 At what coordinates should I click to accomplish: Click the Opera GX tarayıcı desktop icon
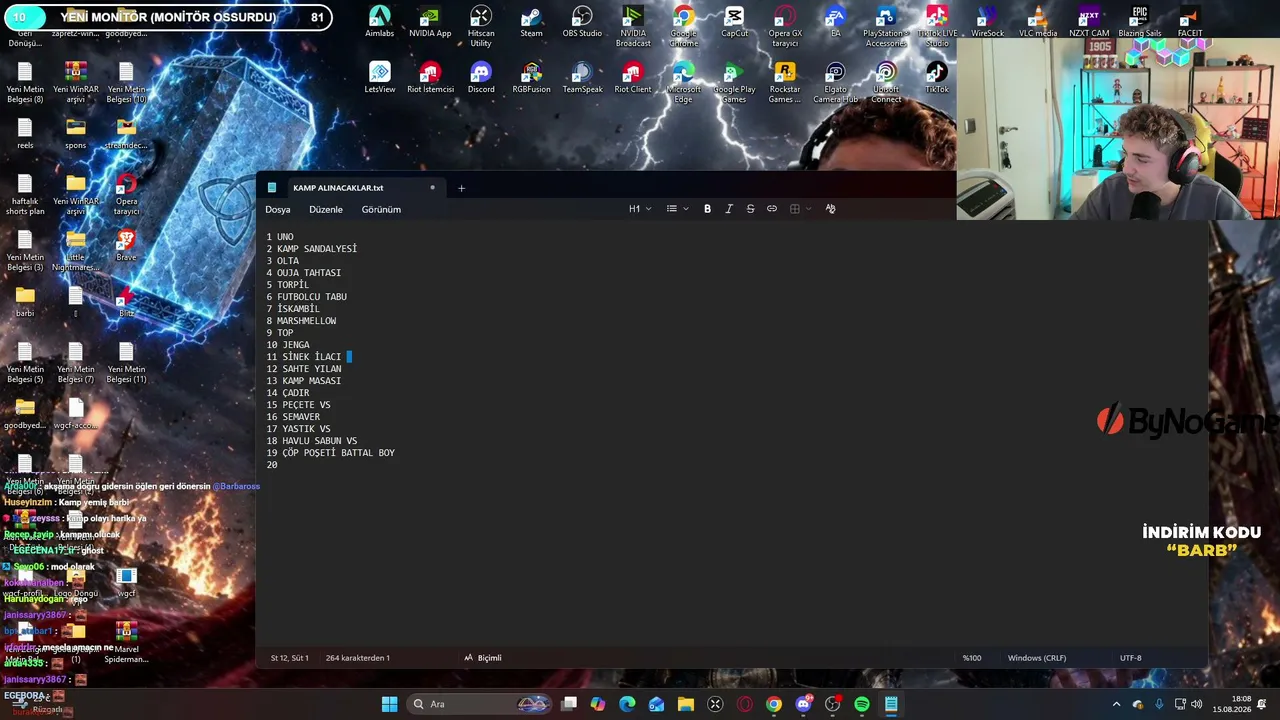coord(785,26)
